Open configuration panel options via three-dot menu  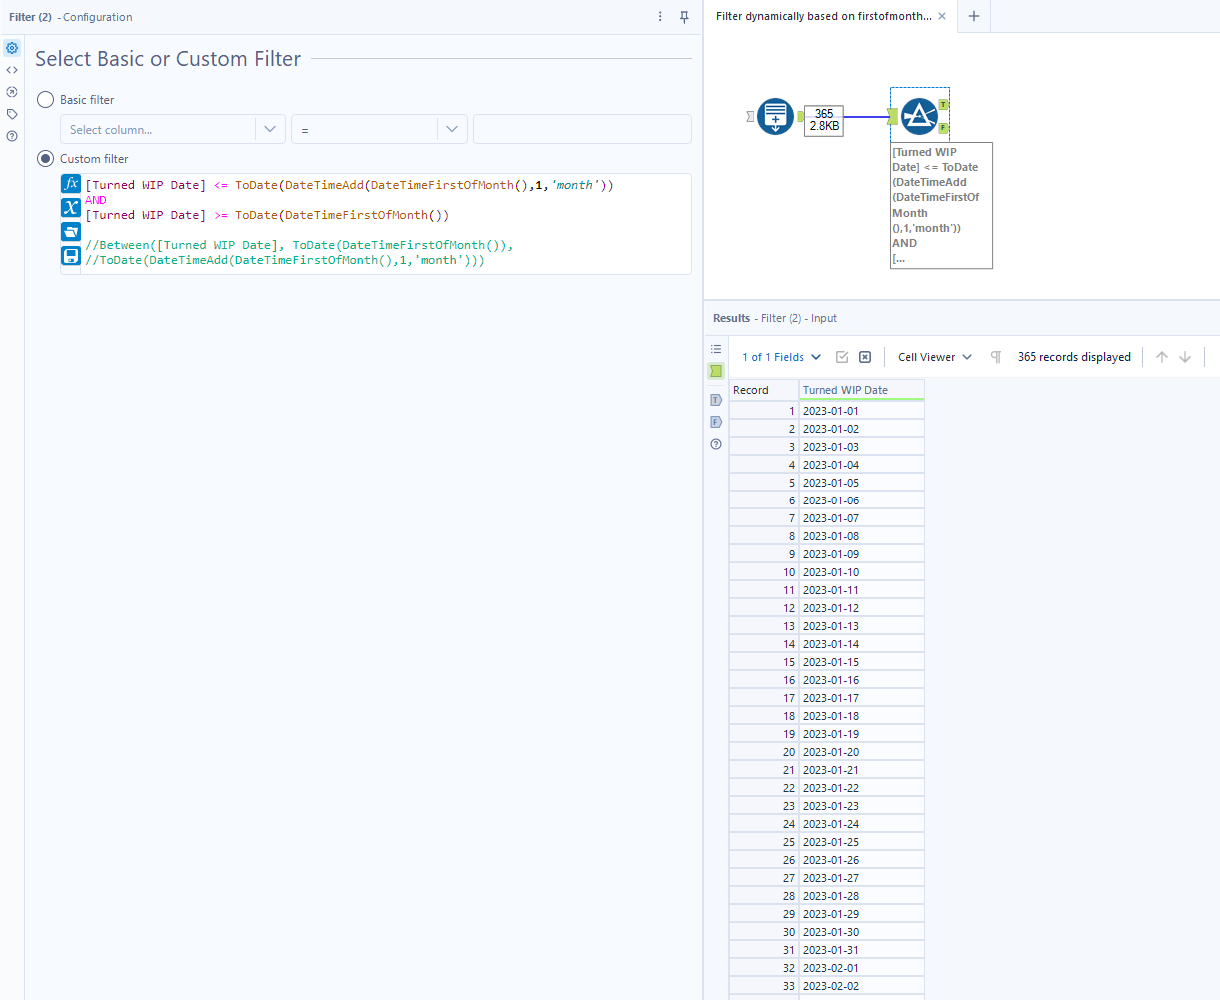pyautogui.click(x=659, y=17)
